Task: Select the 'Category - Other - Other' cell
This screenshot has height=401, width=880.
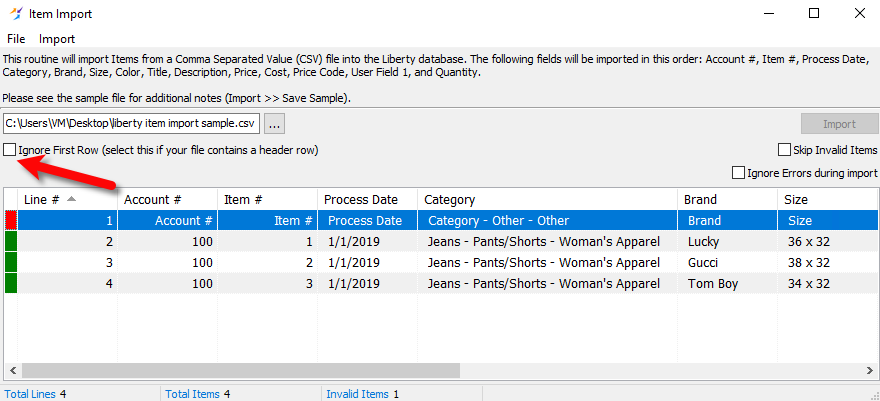Action: pyautogui.click(x=548, y=220)
